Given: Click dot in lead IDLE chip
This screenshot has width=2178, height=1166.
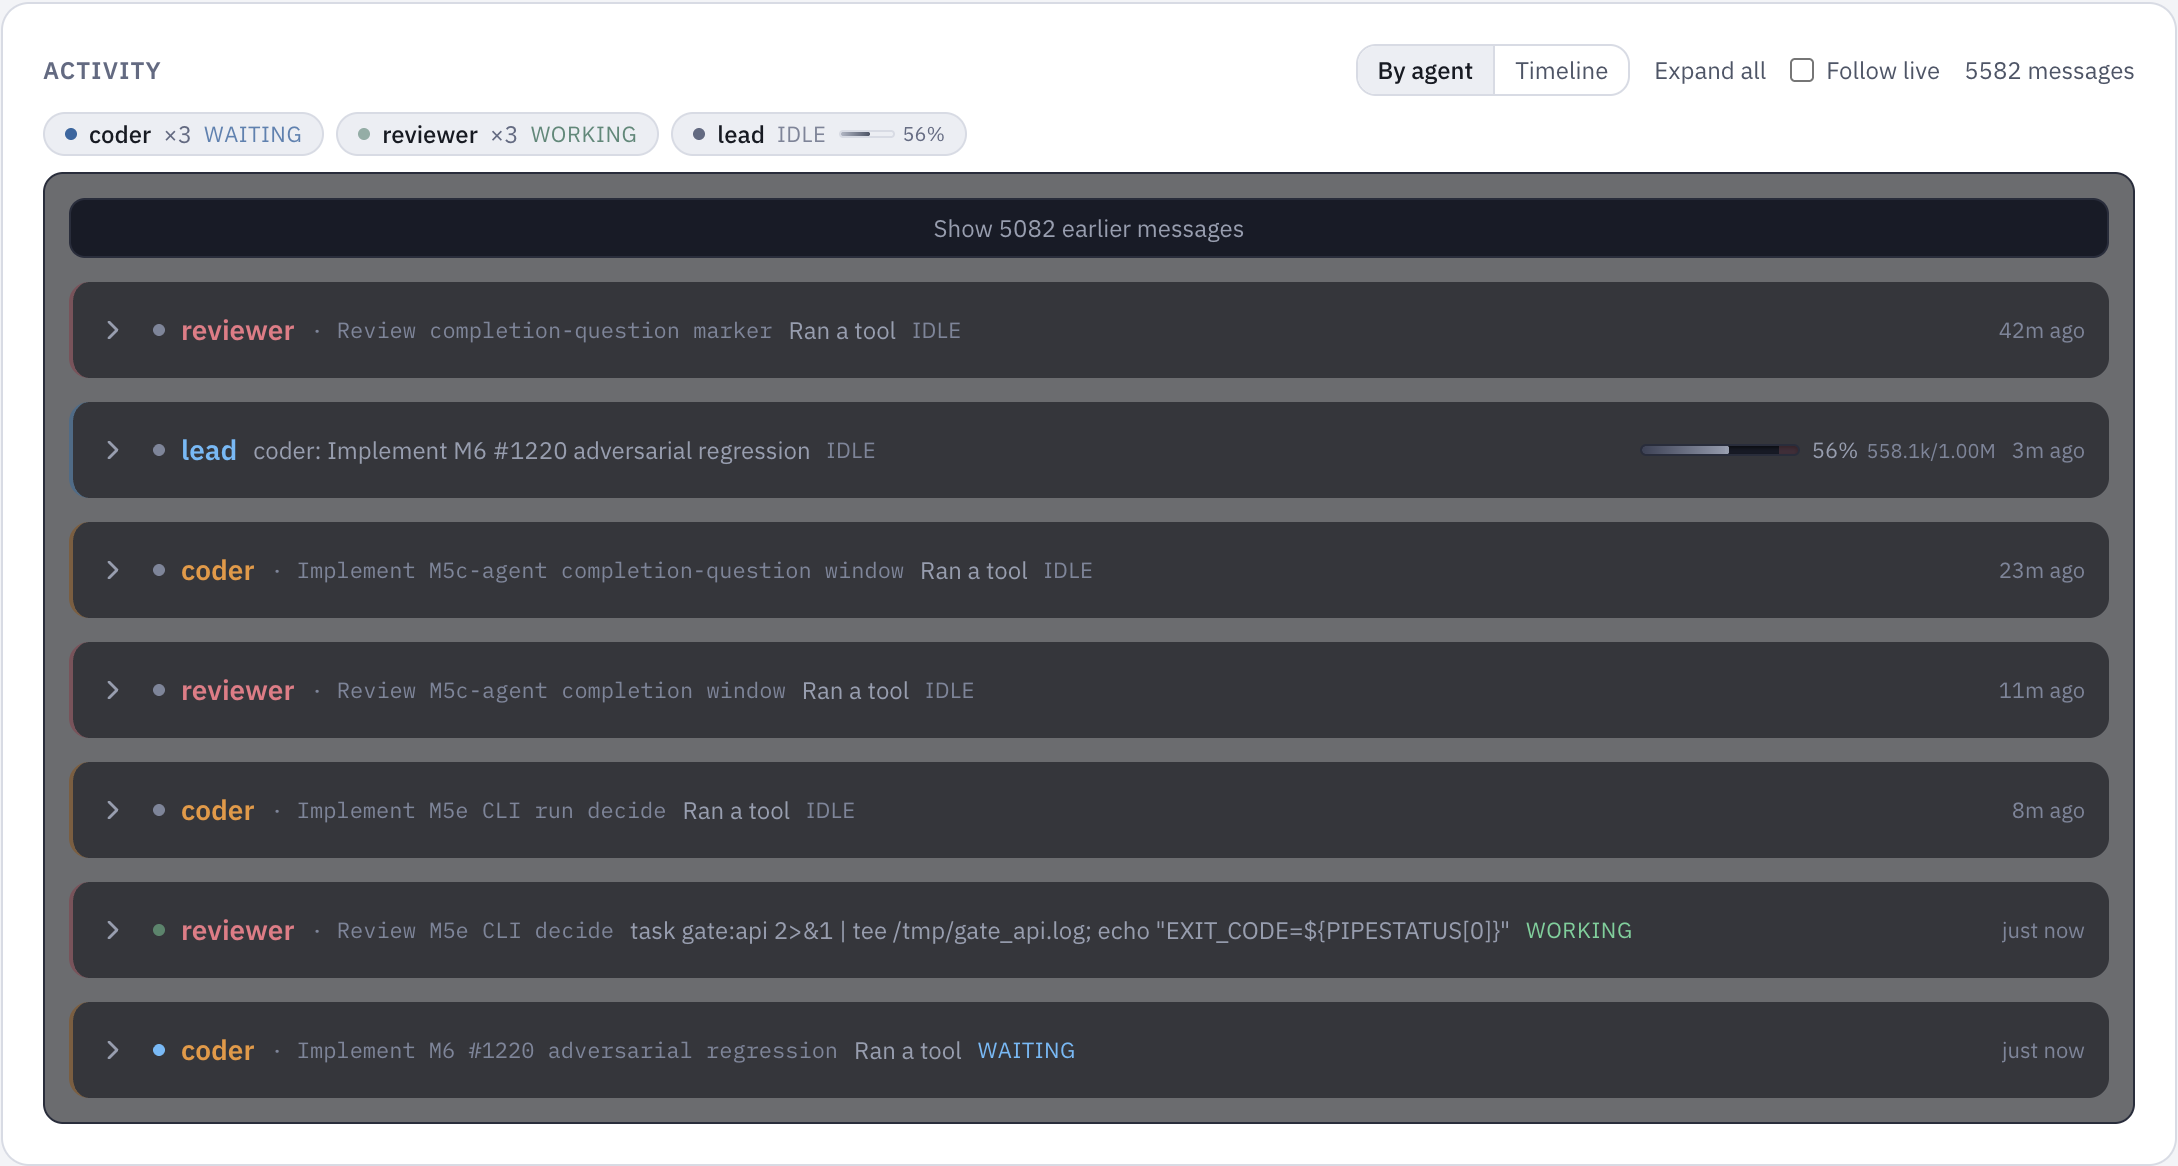Looking at the screenshot, I should coord(699,134).
